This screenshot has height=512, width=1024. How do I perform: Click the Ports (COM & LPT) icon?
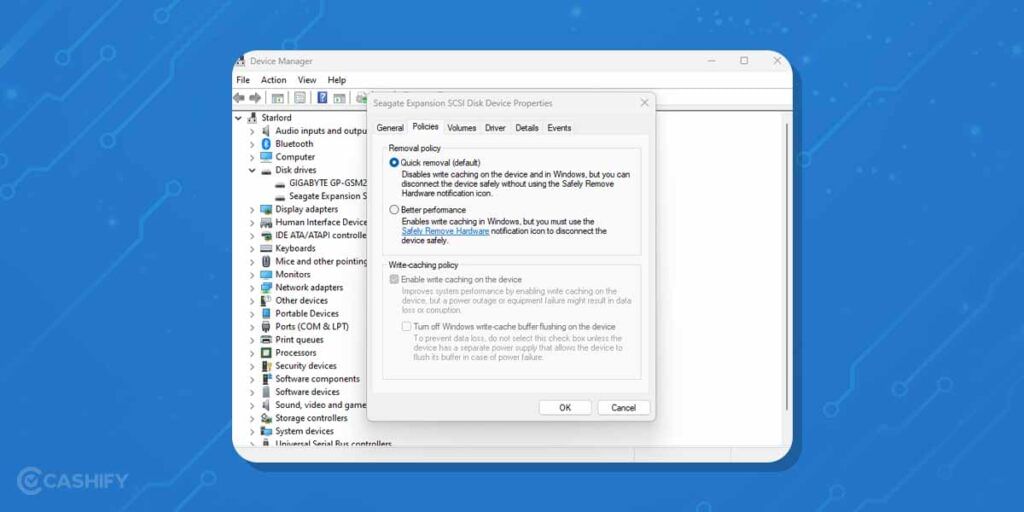(x=266, y=327)
